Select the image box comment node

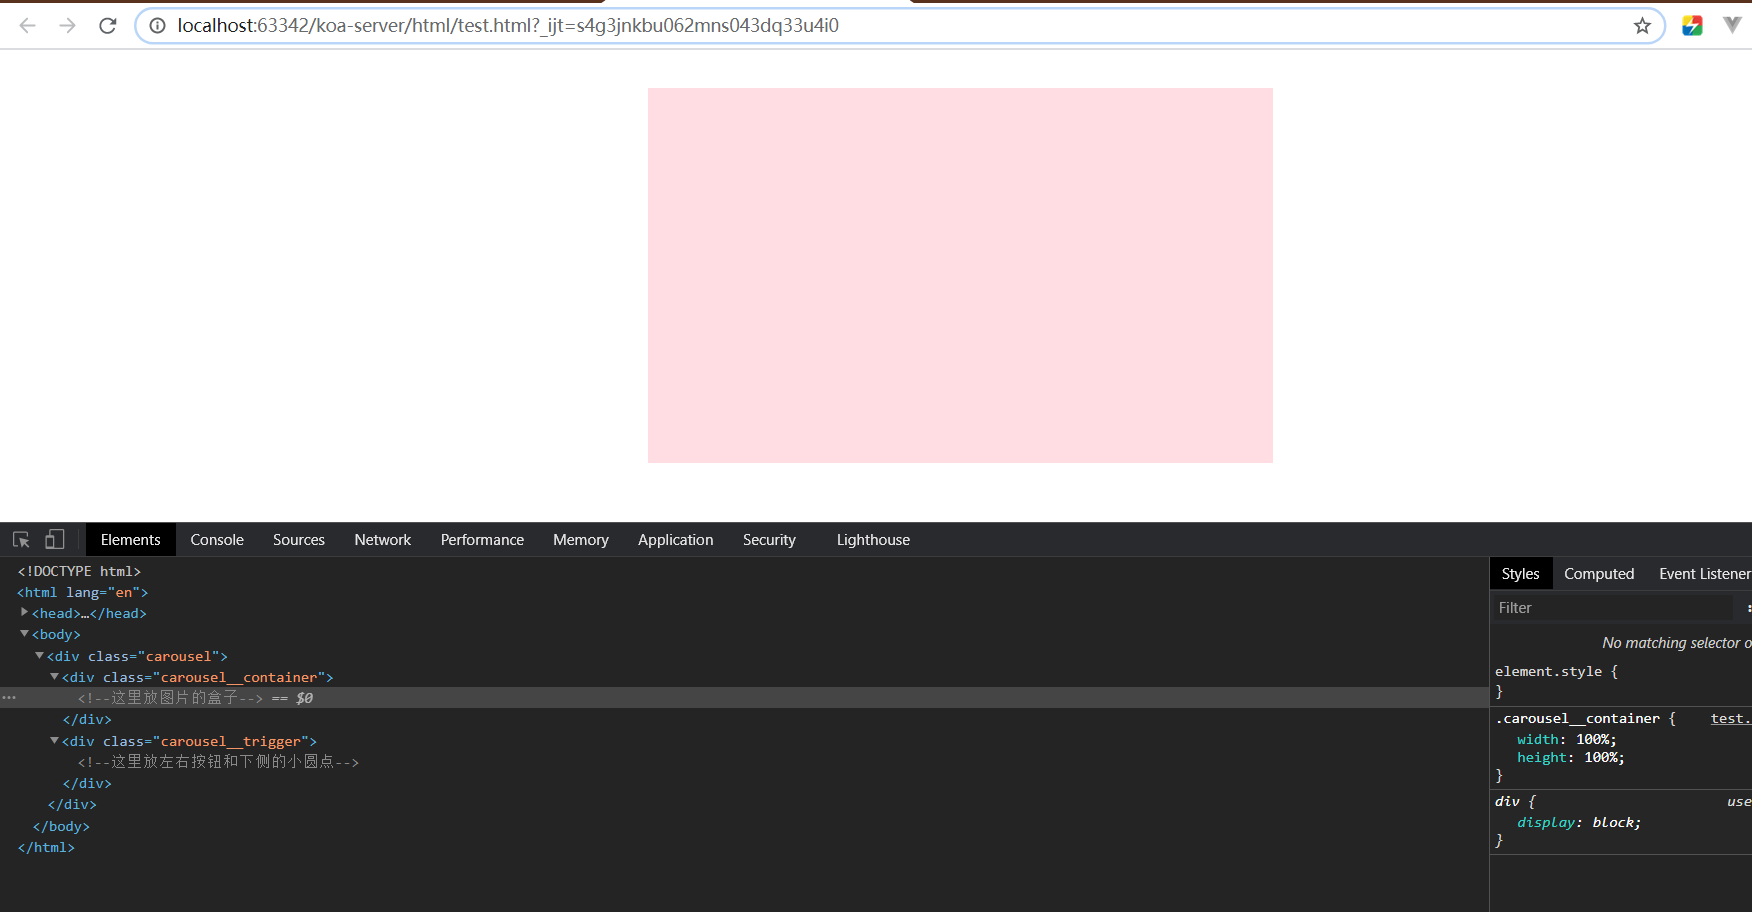point(170,698)
